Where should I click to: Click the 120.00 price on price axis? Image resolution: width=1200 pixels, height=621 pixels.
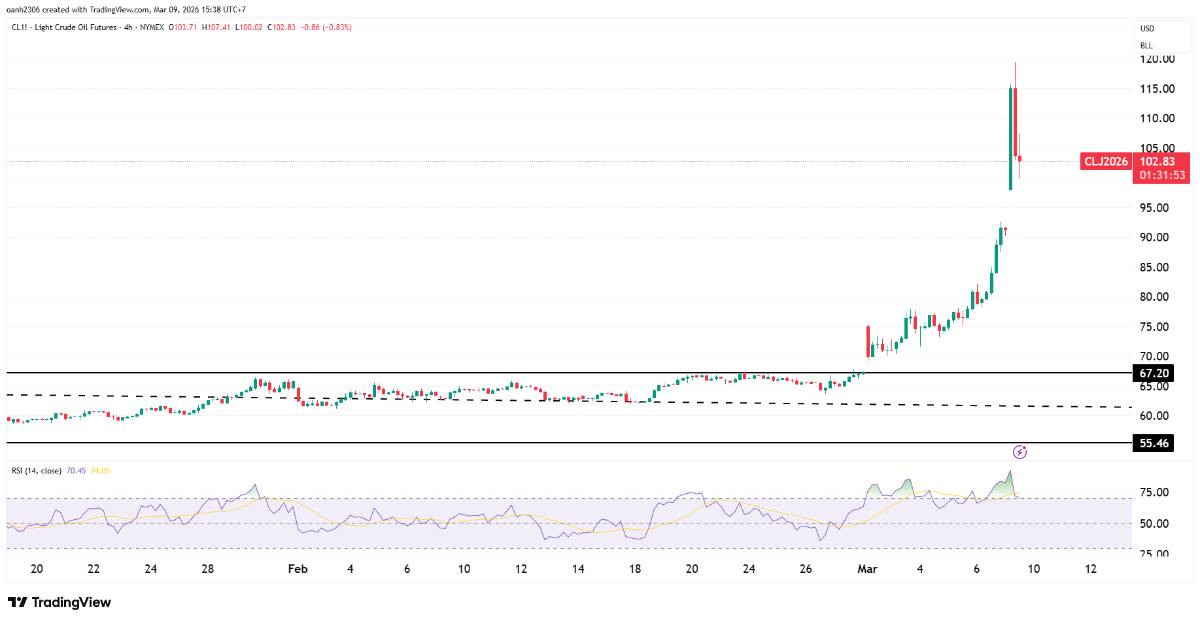(1157, 59)
